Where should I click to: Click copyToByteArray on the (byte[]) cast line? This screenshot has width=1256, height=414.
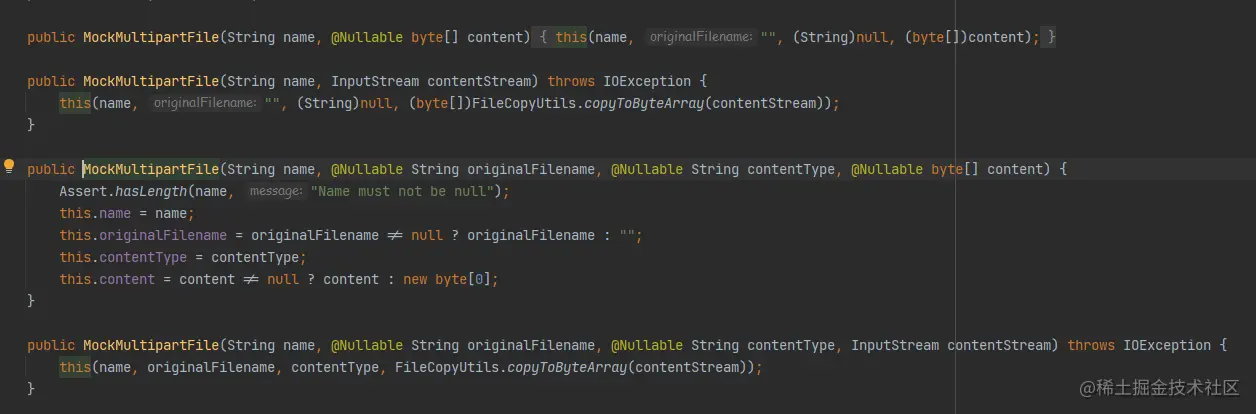644,103
